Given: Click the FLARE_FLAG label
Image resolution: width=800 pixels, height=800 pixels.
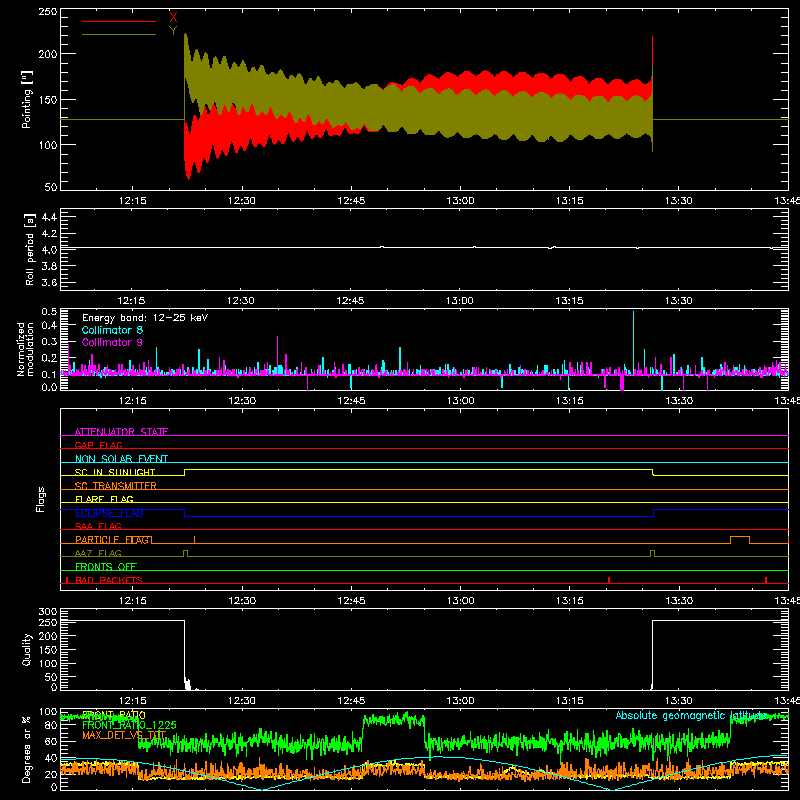Looking at the screenshot, I should 104,499.
